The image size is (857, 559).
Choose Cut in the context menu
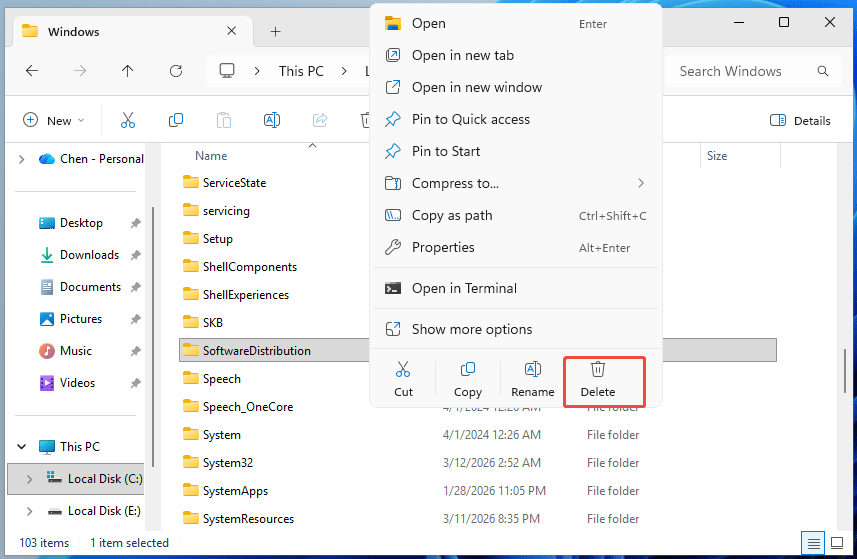tap(403, 379)
